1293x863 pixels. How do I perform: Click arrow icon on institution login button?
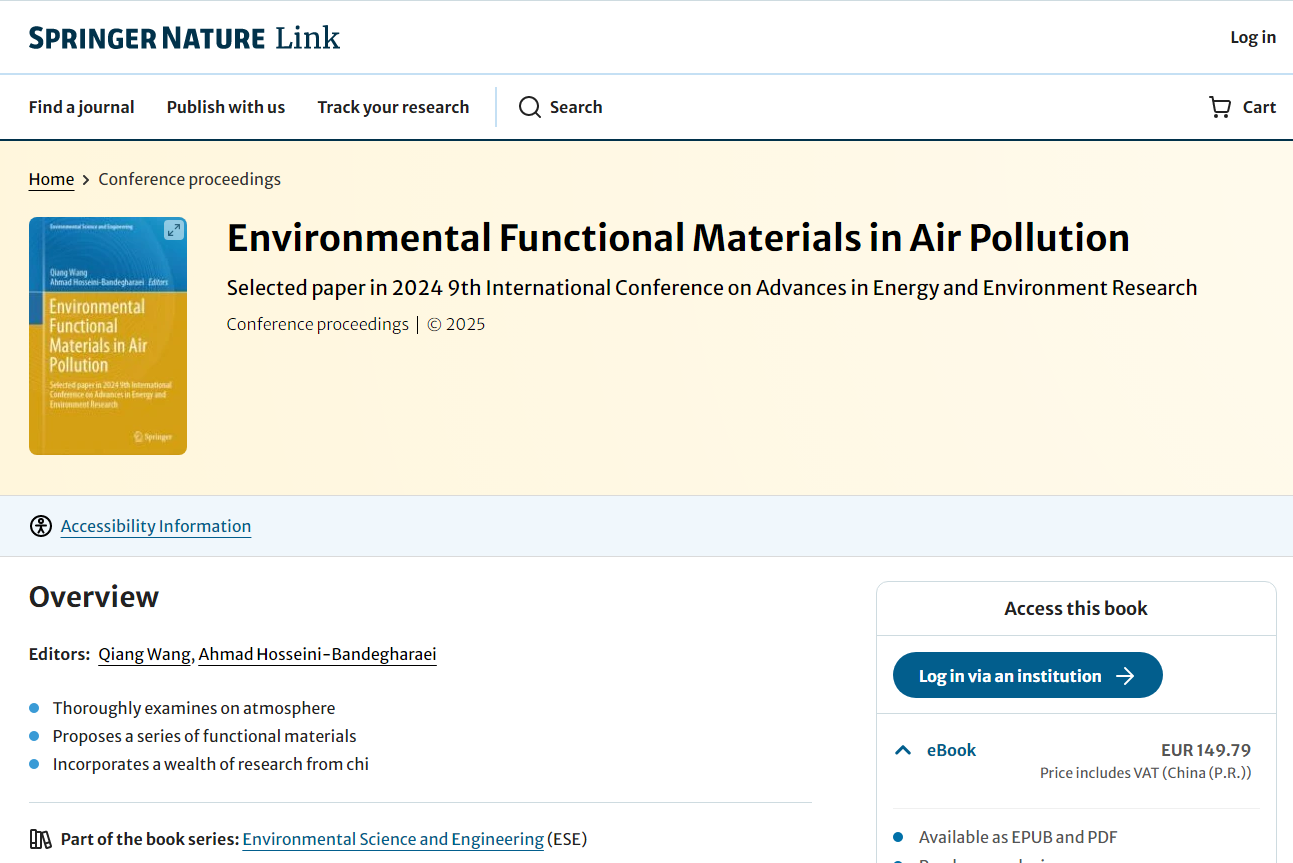(x=1125, y=676)
